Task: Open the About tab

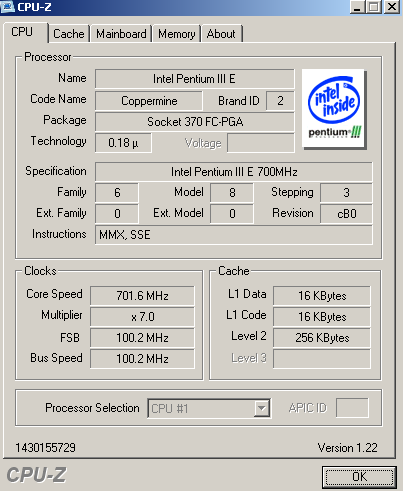Action: pyautogui.click(x=221, y=34)
